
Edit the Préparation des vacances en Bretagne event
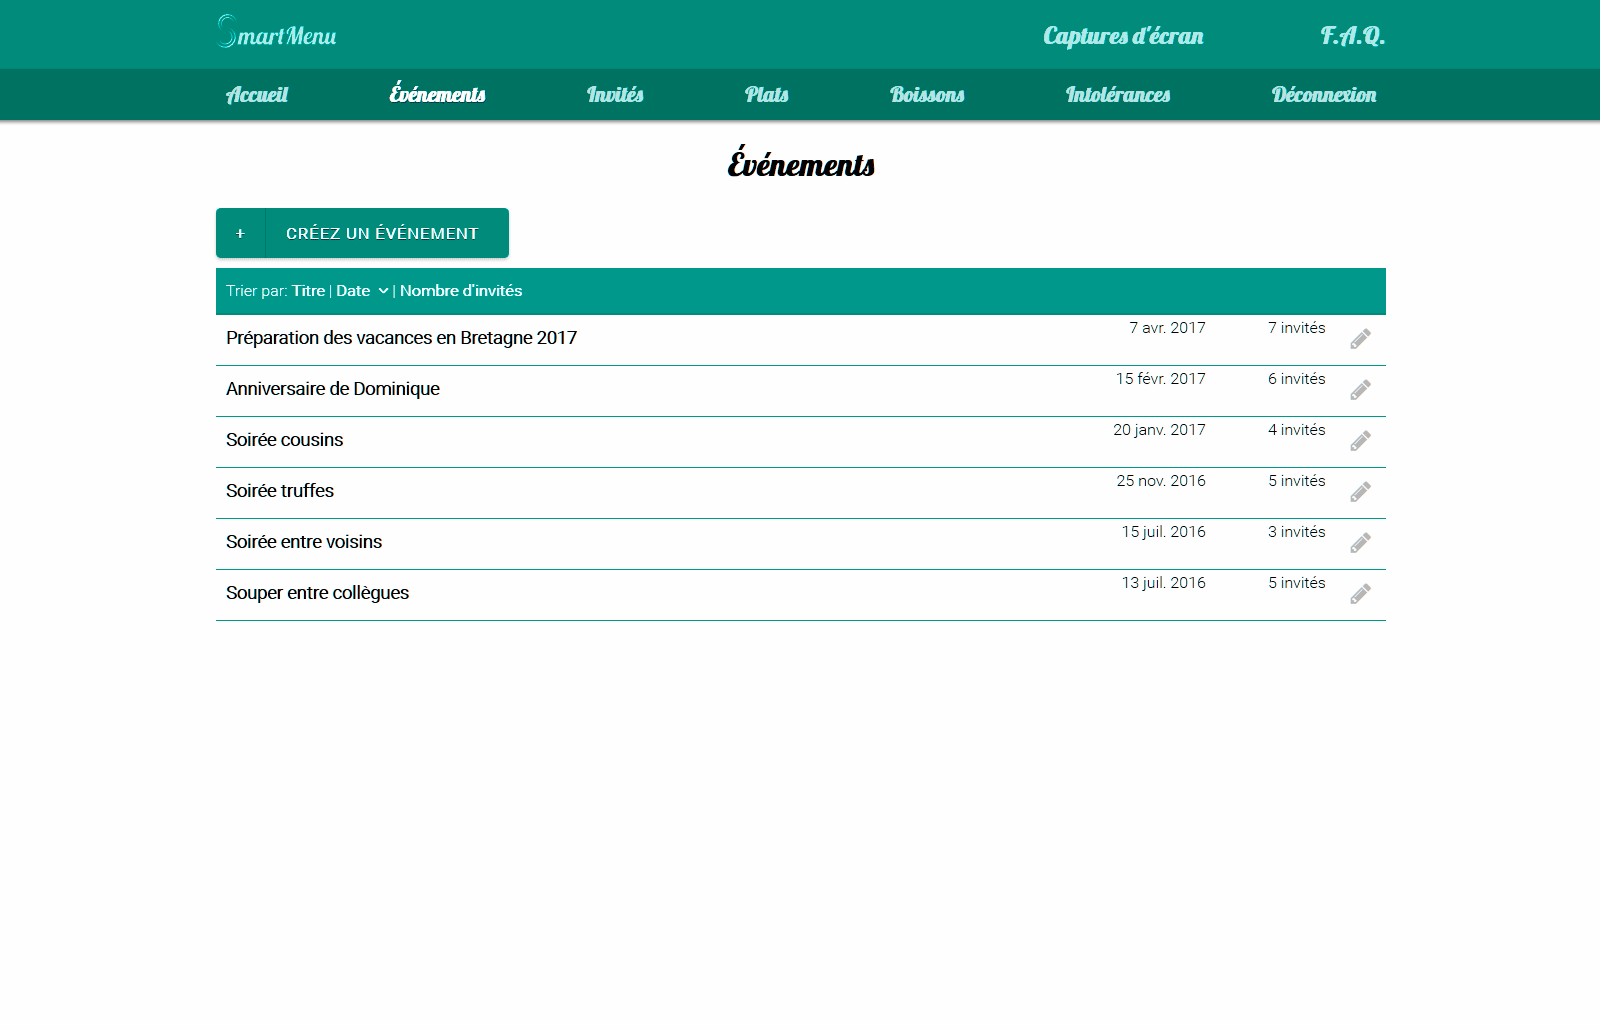(x=1360, y=339)
